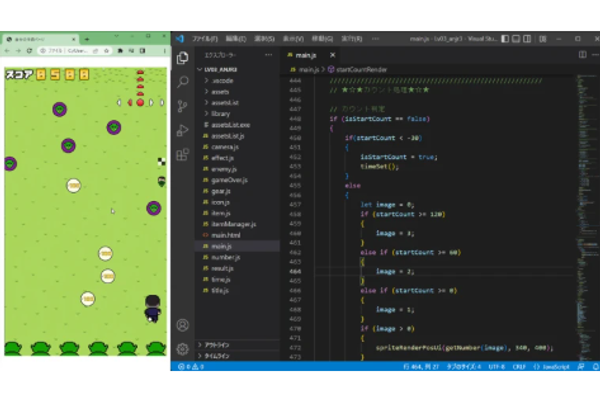Open the Run and Debug view
Viewport: 600px width, 400px height.
(x=183, y=131)
